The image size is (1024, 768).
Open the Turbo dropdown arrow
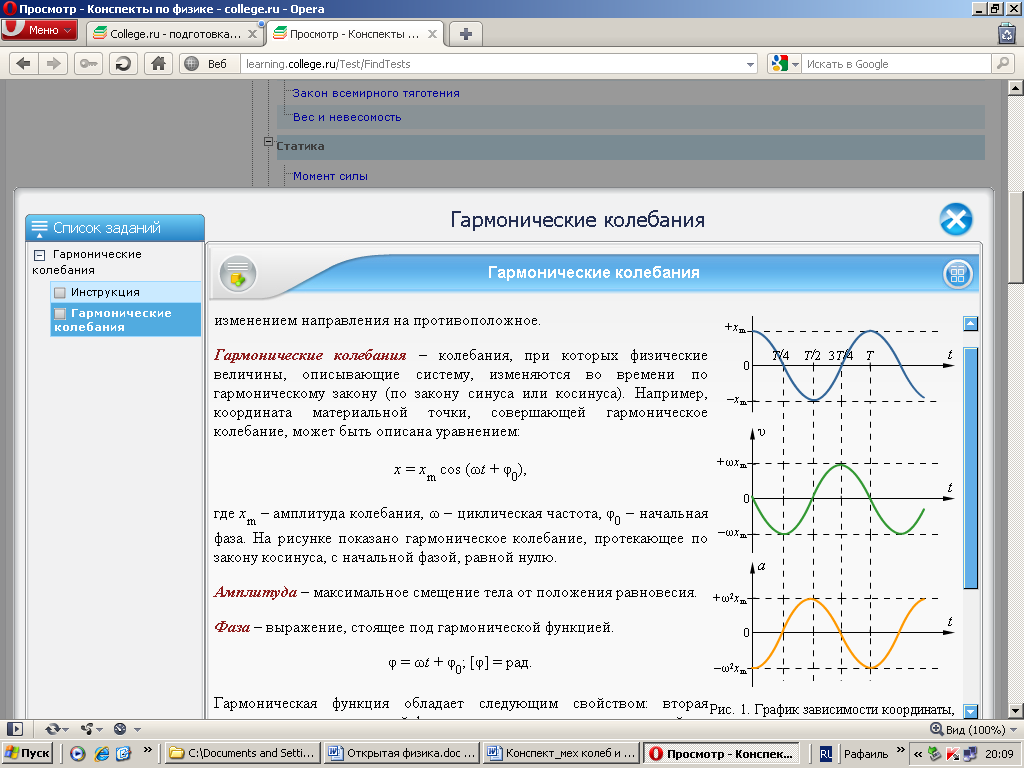(x=137, y=729)
